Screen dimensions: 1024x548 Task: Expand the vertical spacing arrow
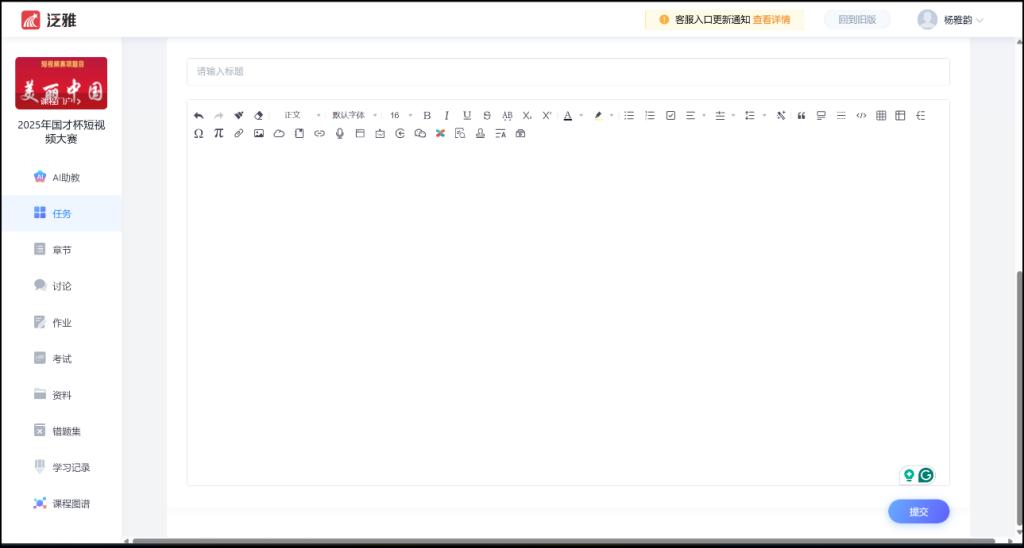tap(733, 116)
